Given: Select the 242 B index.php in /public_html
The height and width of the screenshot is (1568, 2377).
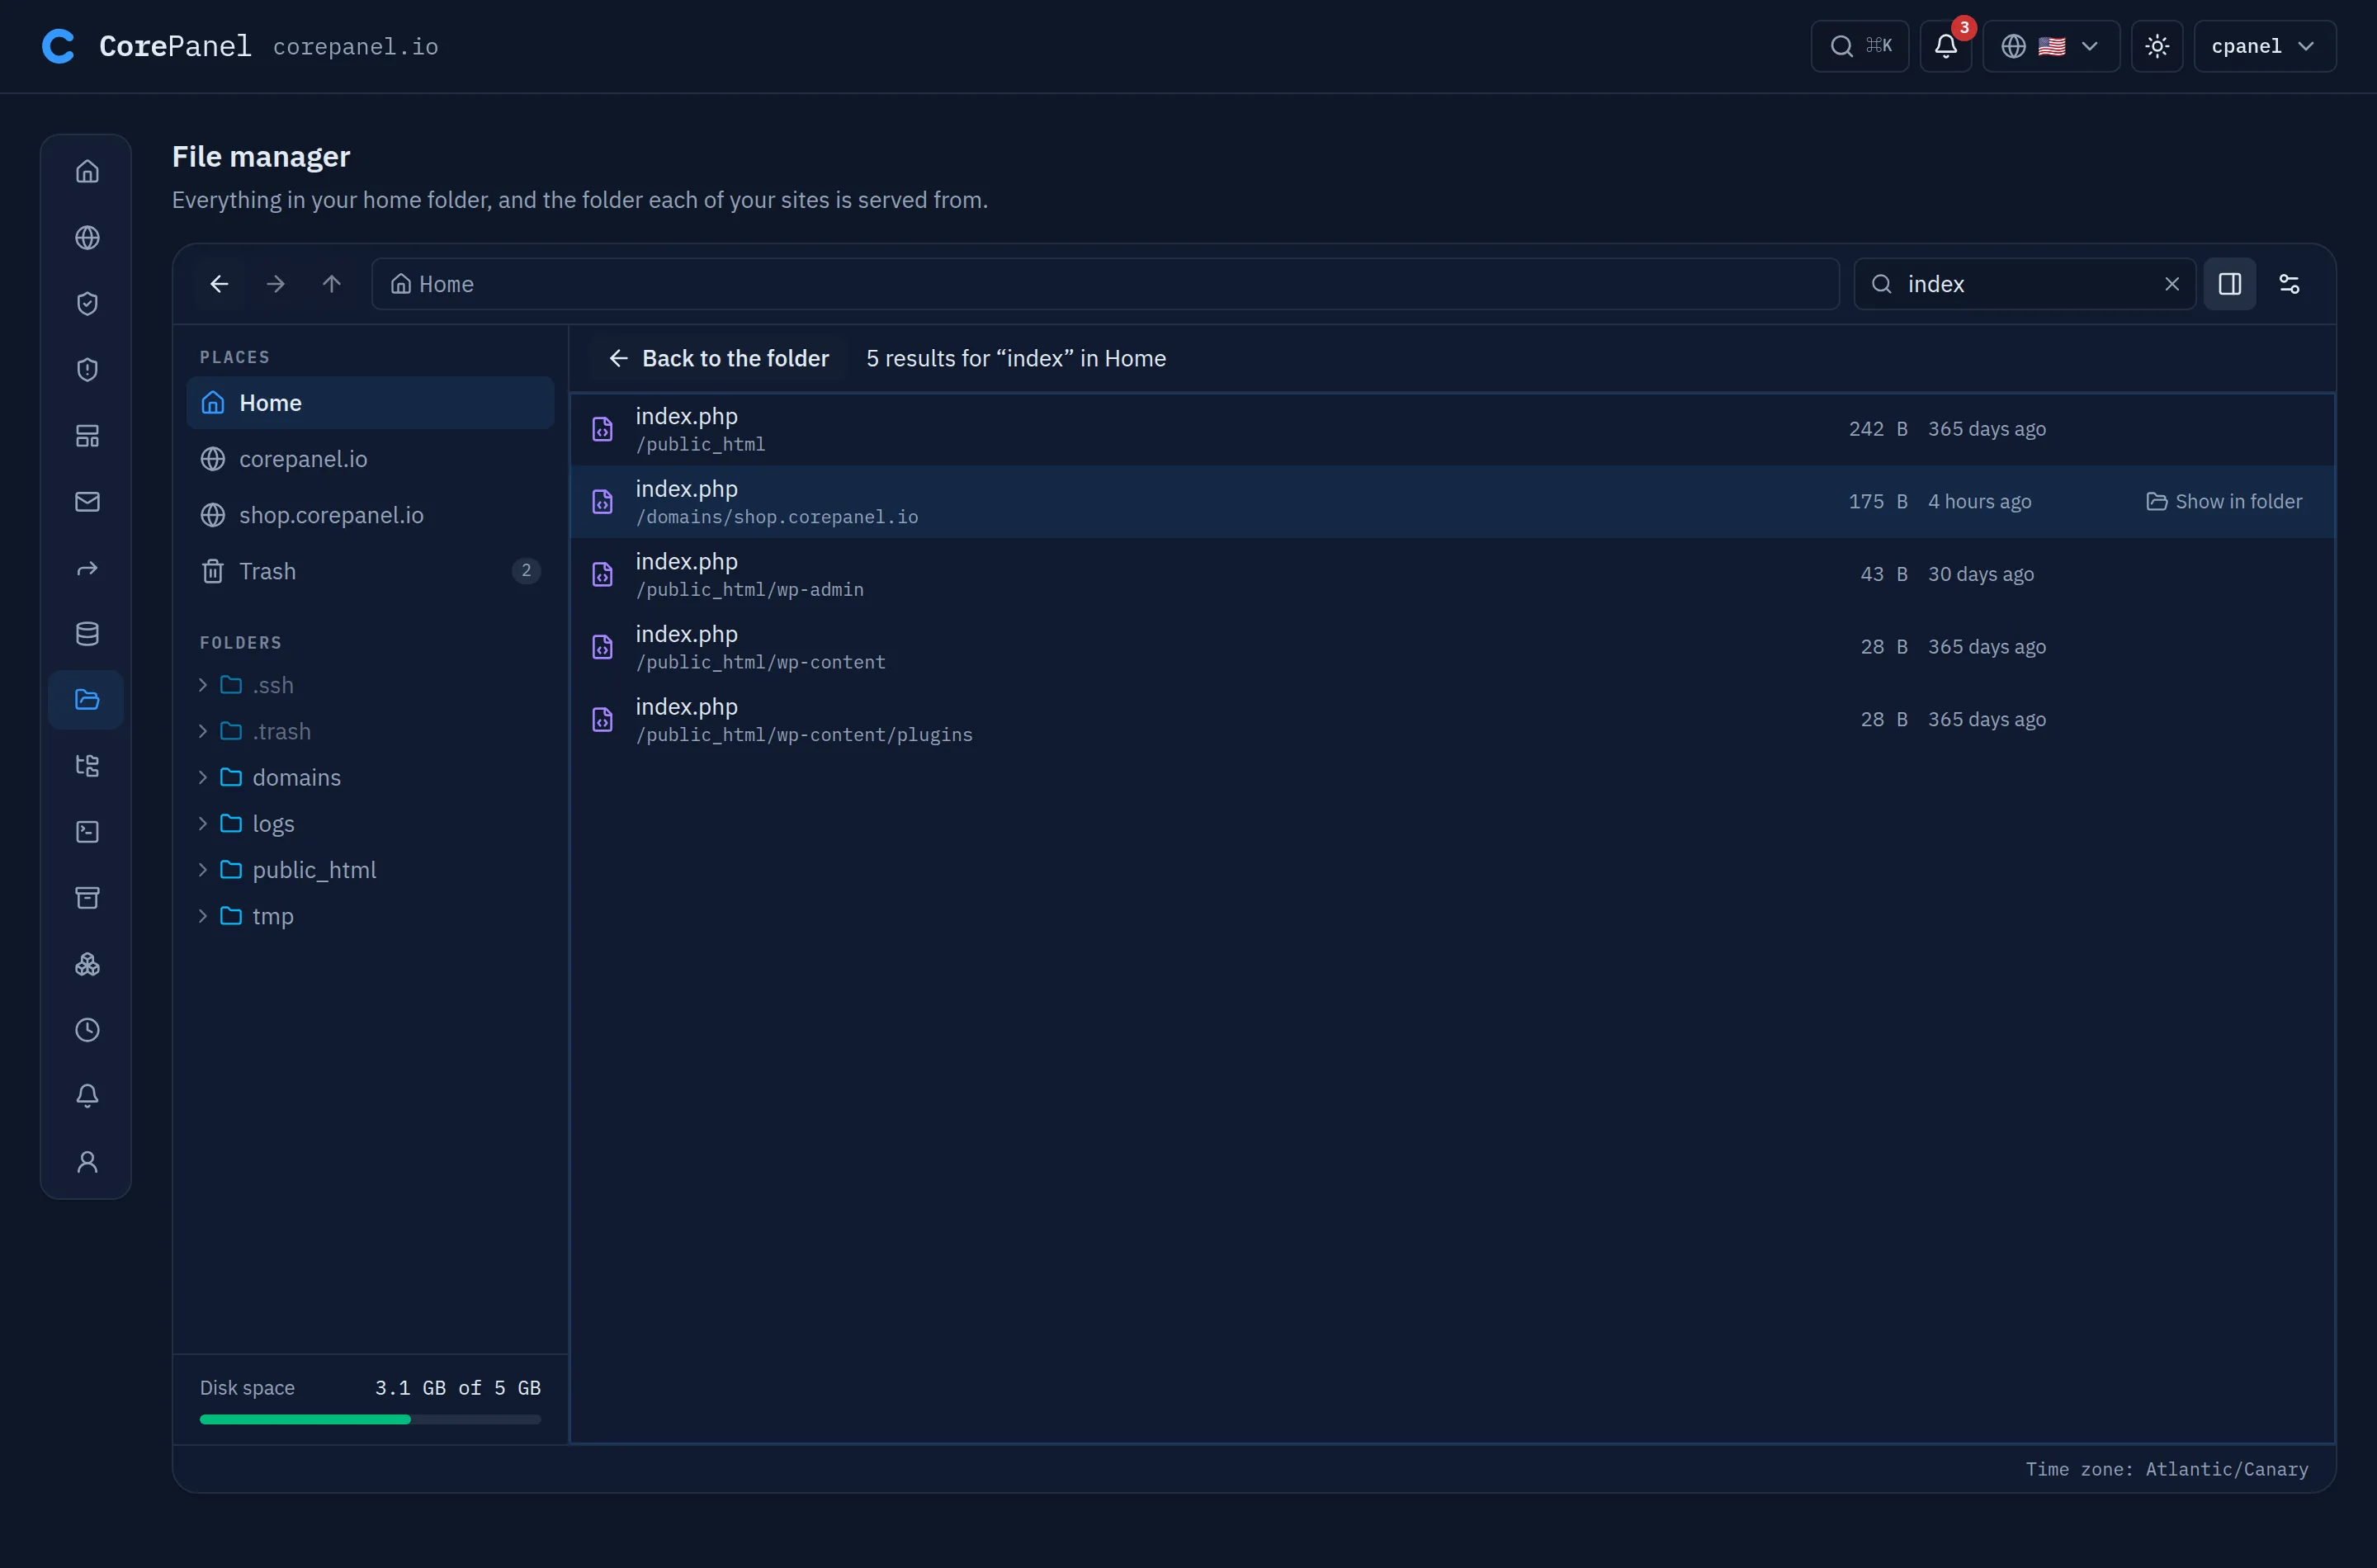Looking at the screenshot, I should (1452, 429).
